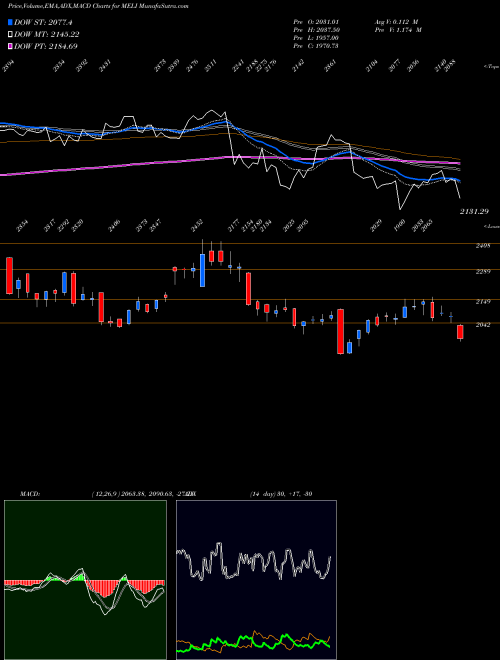Click the tall blue candlestick near 2495
The width and height of the screenshot is (500, 660).
click(202, 270)
